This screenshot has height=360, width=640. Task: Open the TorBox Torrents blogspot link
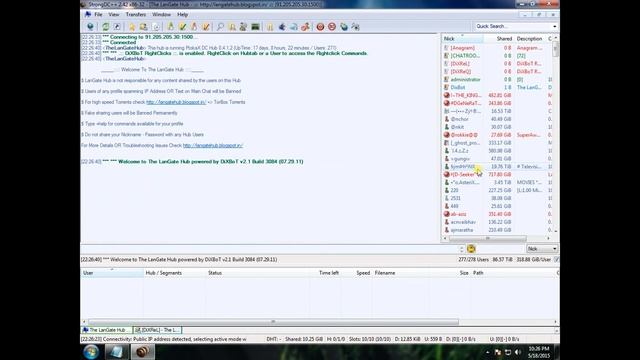coord(176,102)
